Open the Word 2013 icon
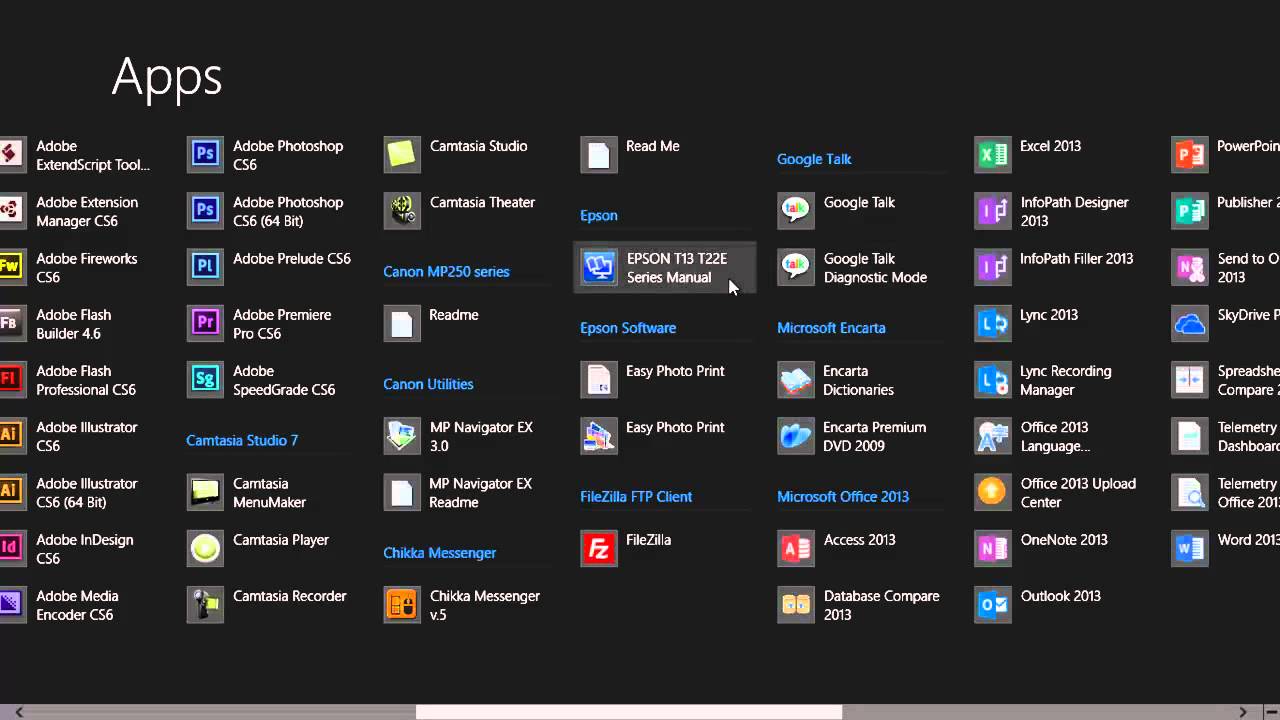 [1190, 548]
